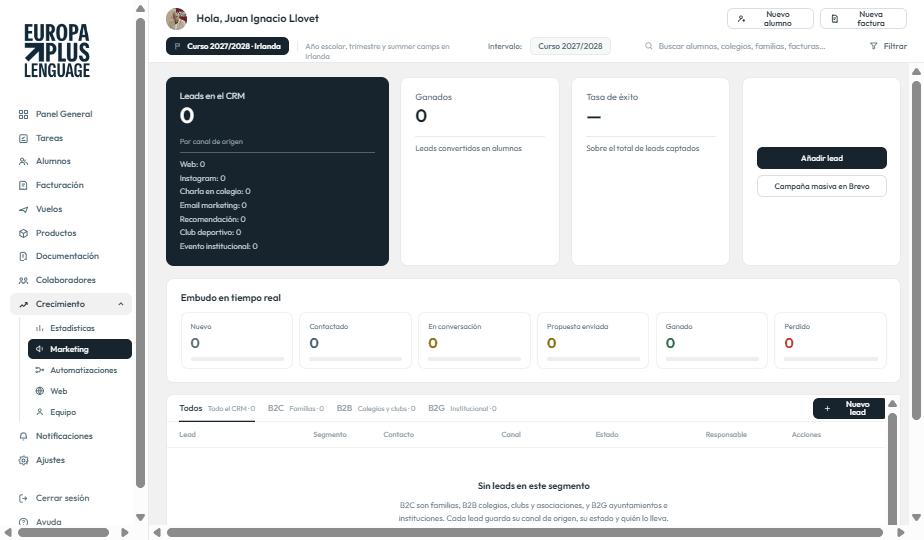Click the Nueva factura document icon
Image resolution: width=924 pixels, height=540 pixels.
[834, 19]
